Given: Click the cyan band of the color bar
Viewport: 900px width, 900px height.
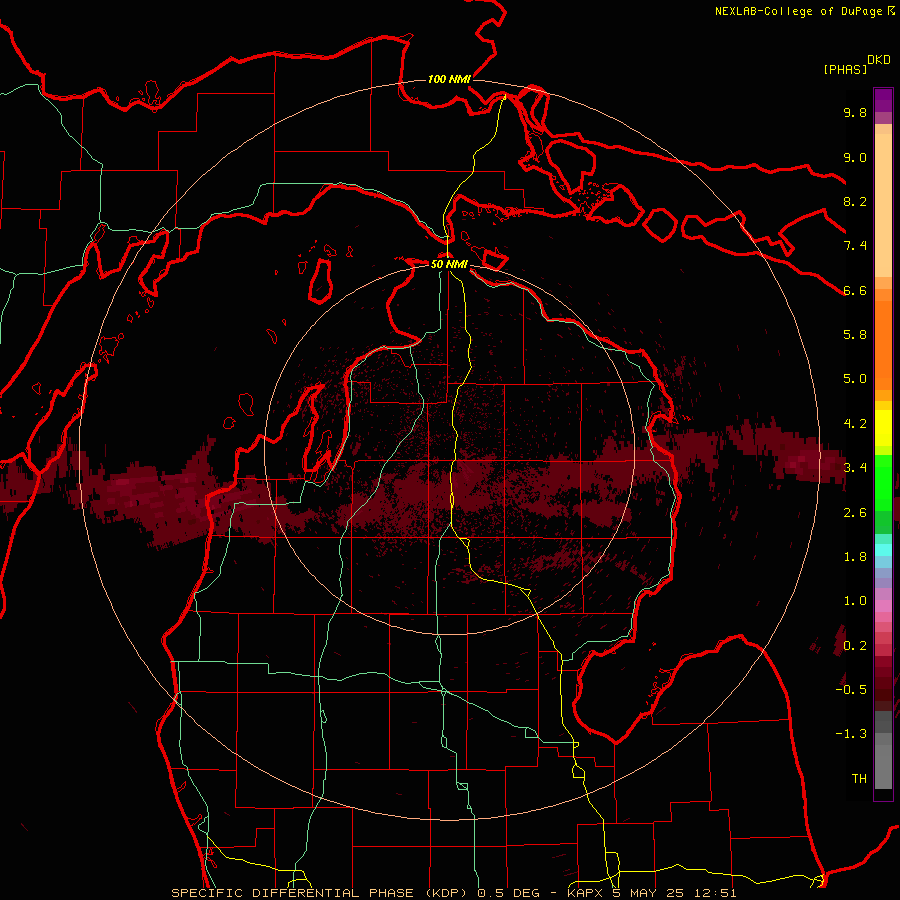Looking at the screenshot, I should pos(883,550).
